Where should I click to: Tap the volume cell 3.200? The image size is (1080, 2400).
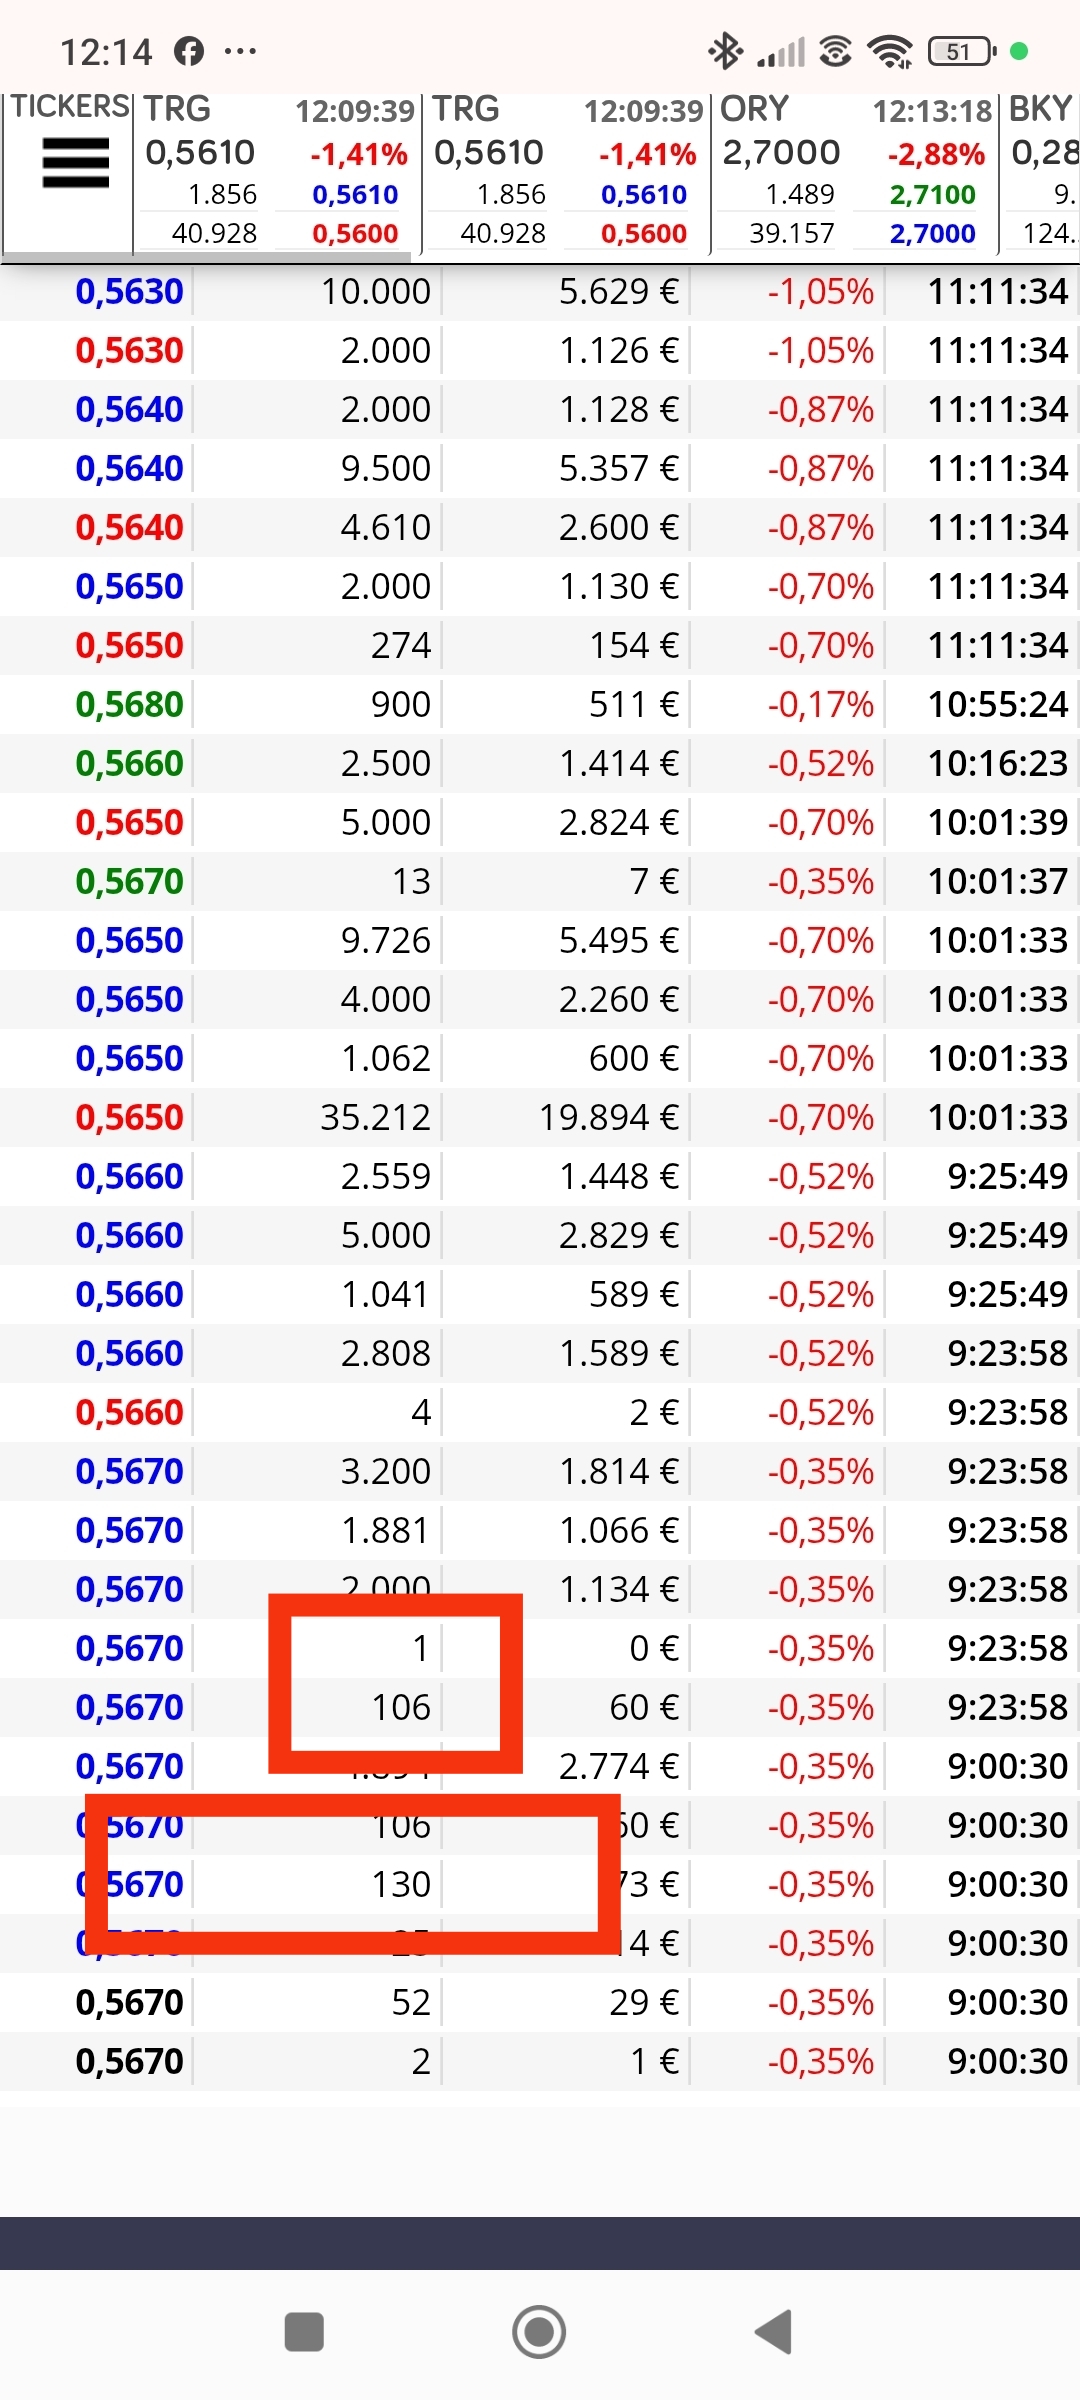(x=386, y=1472)
